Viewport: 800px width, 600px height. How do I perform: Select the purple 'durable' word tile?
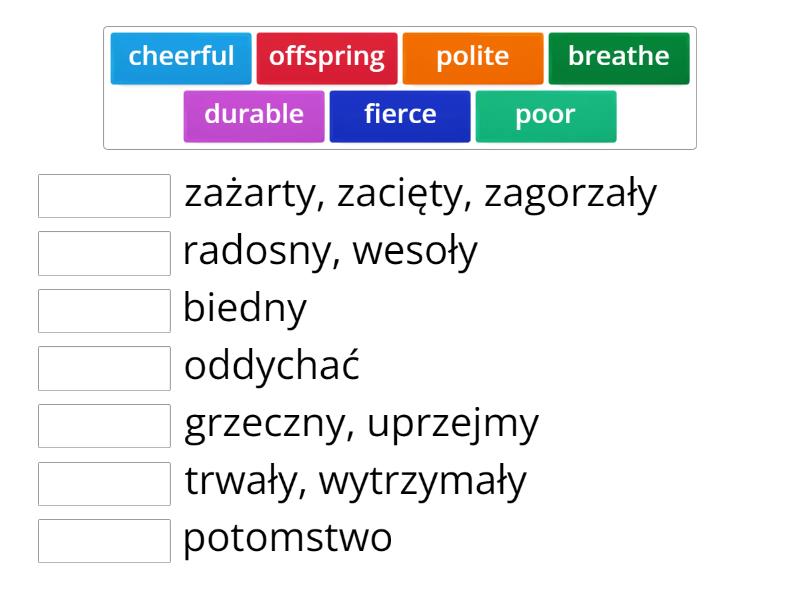254,115
